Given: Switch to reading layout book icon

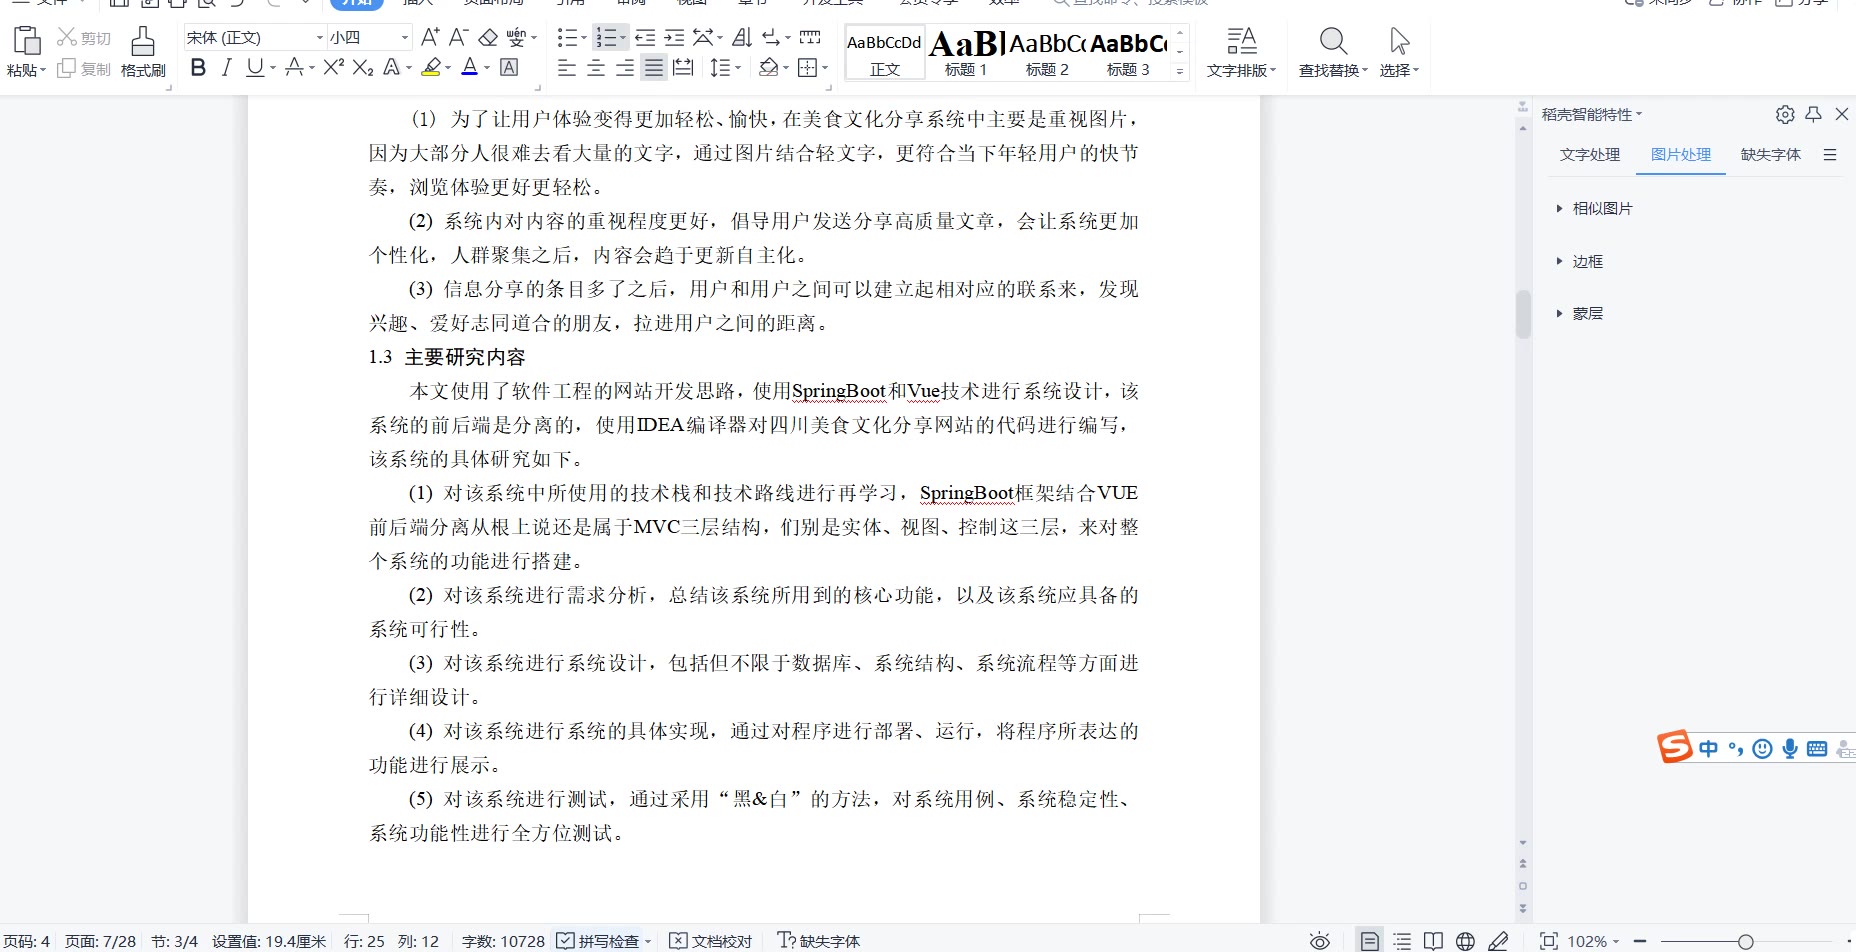Looking at the screenshot, I should [1433, 941].
